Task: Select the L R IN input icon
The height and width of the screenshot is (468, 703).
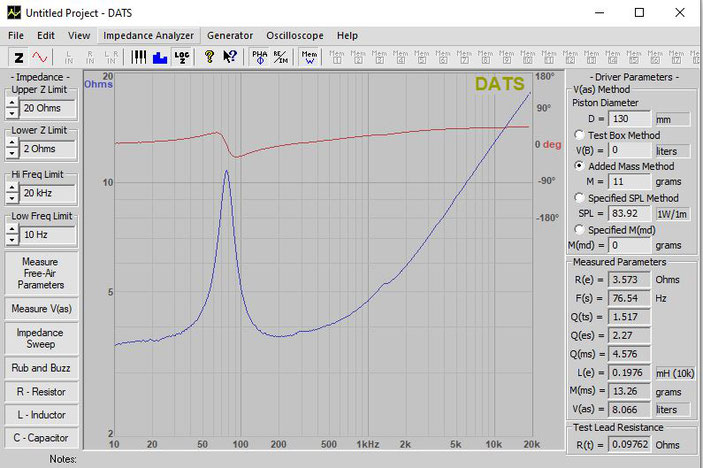Action: tap(111, 57)
